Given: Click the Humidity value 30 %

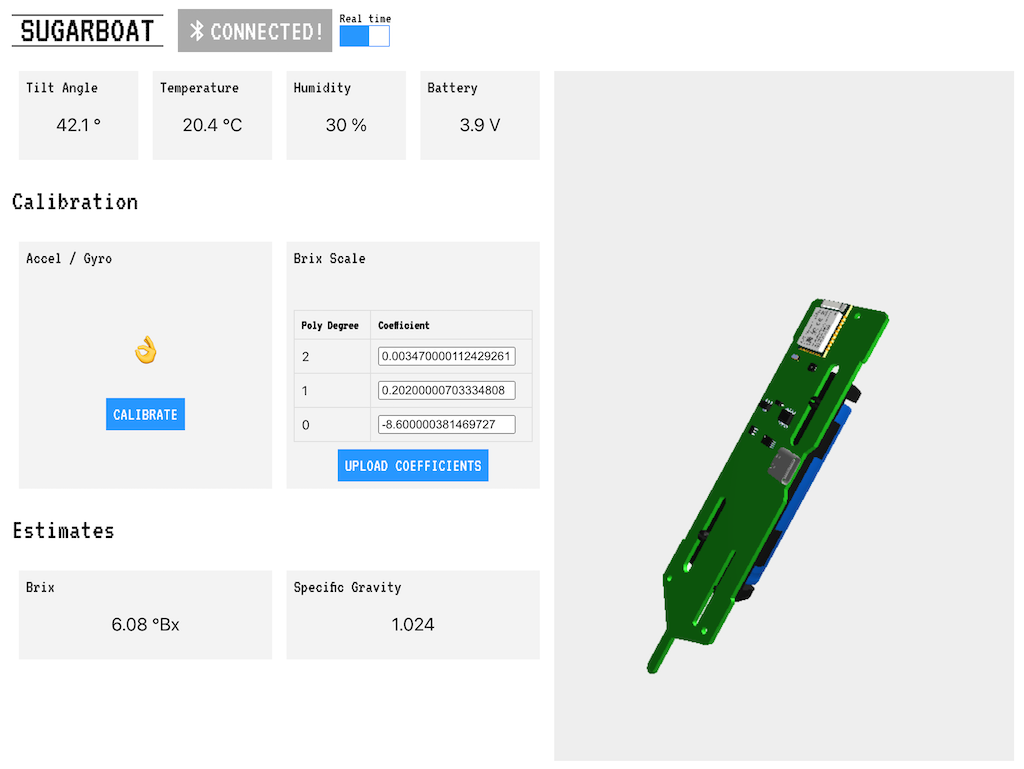Looking at the screenshot, I should point(346,125).
